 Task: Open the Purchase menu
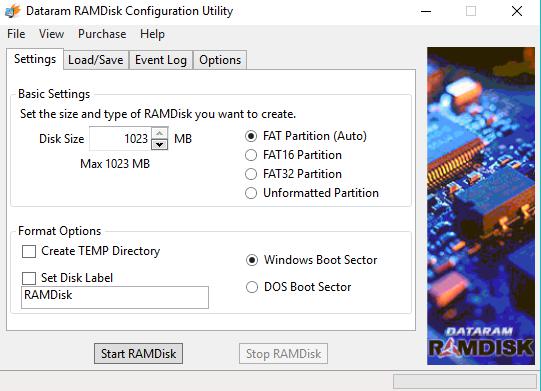coord(102,34)
